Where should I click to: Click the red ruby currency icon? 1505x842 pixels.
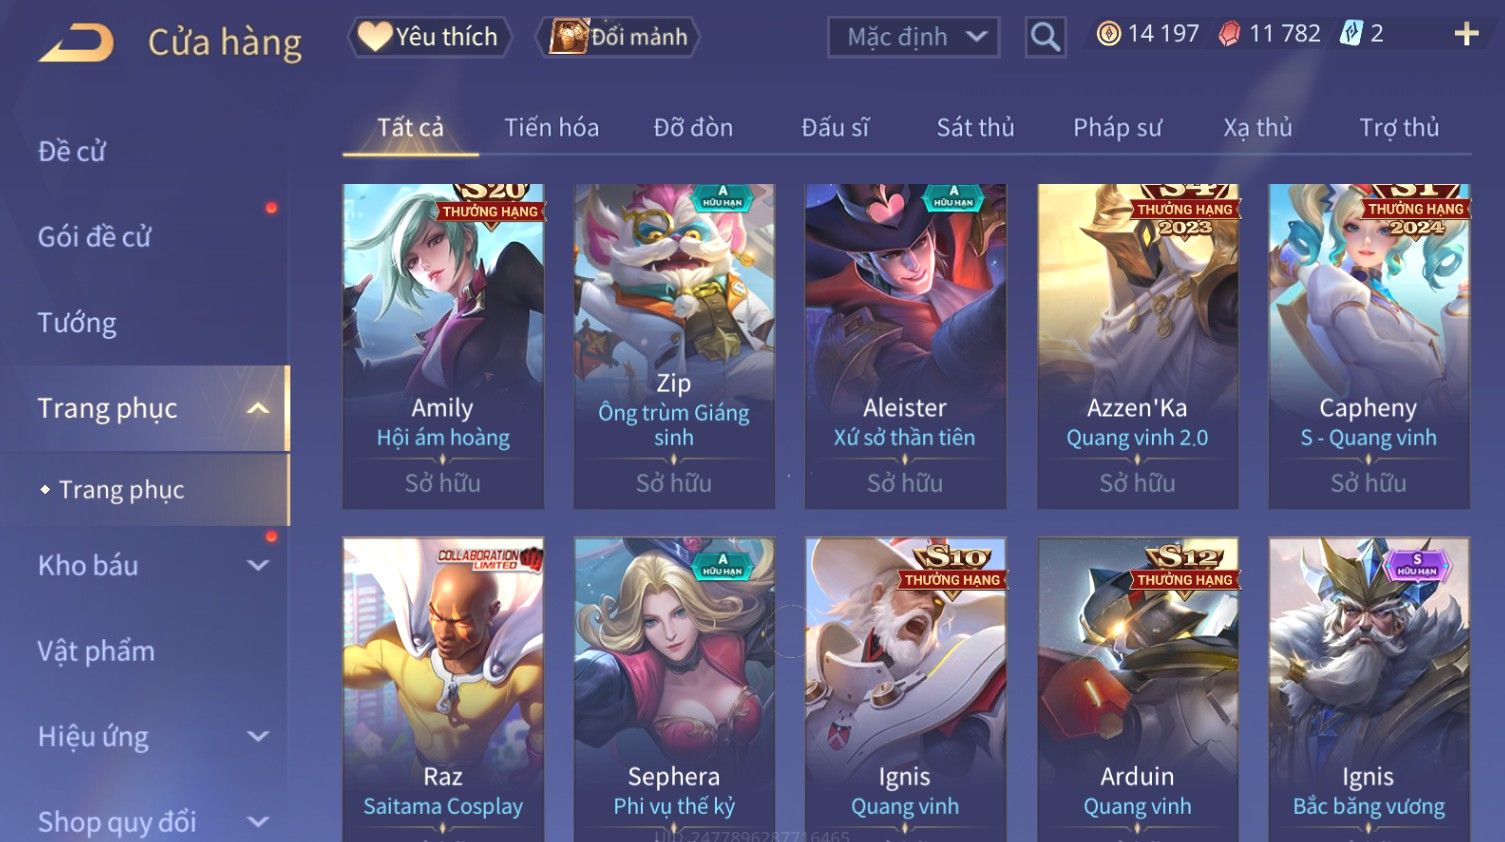tap(1229, 34)
